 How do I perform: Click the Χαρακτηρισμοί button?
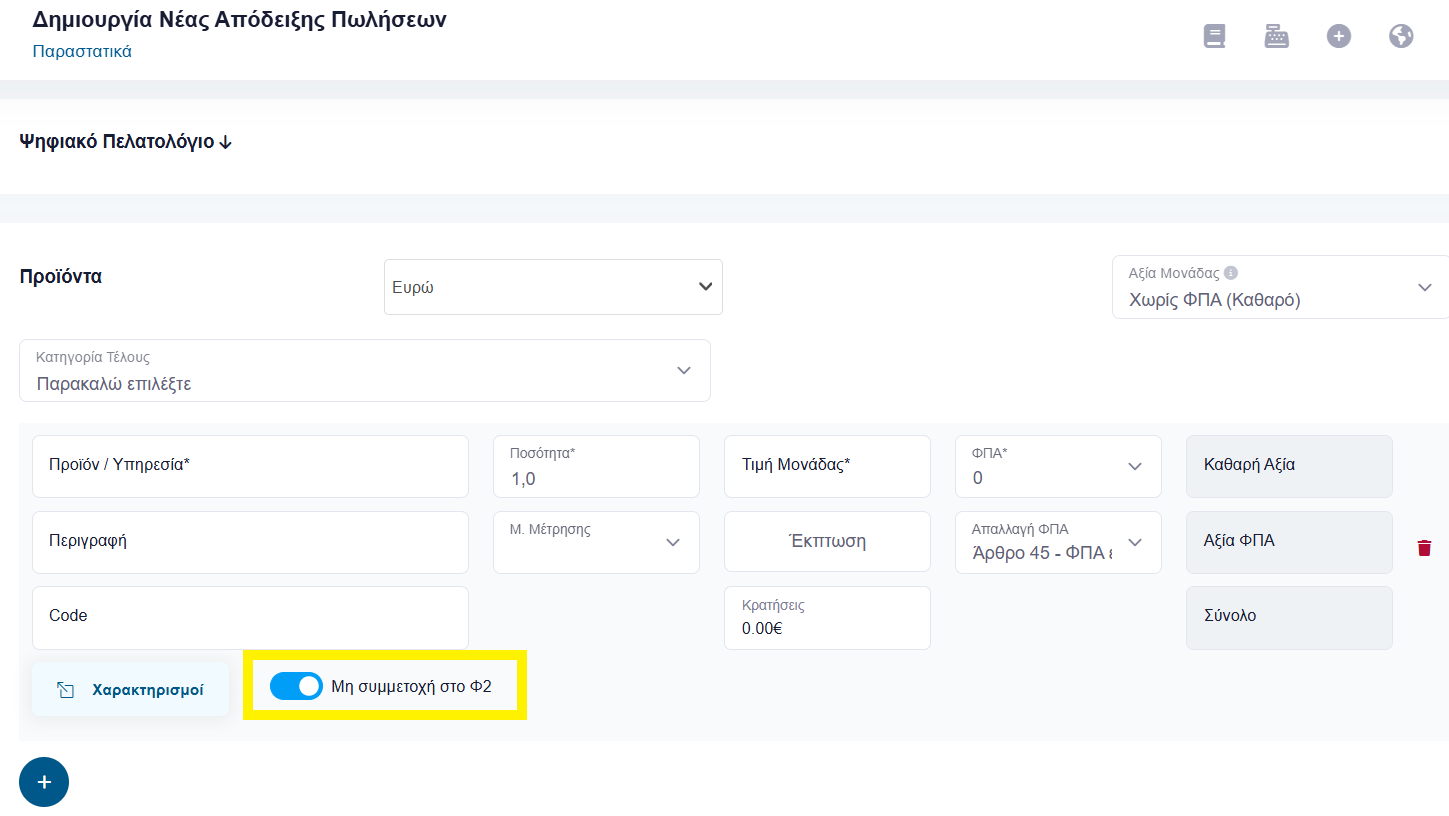point(131,690)
